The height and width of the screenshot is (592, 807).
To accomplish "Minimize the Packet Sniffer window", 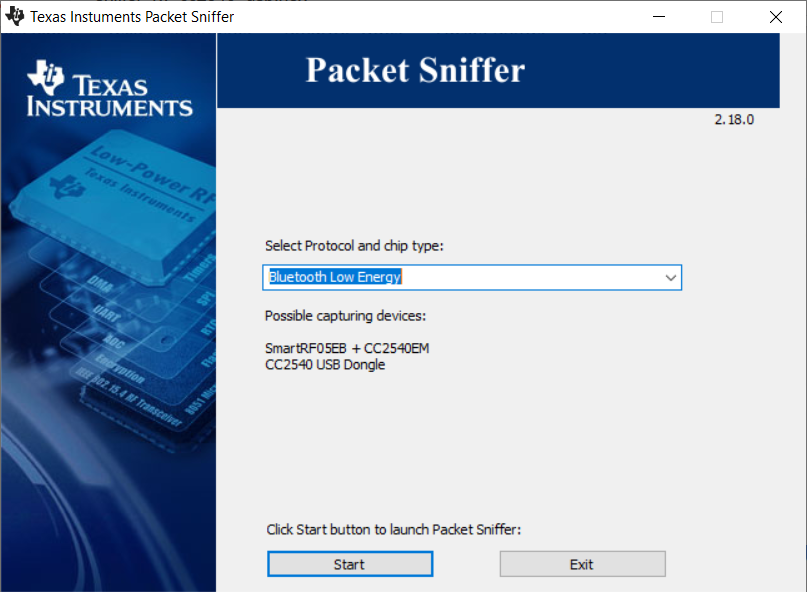I will point(659,17).
